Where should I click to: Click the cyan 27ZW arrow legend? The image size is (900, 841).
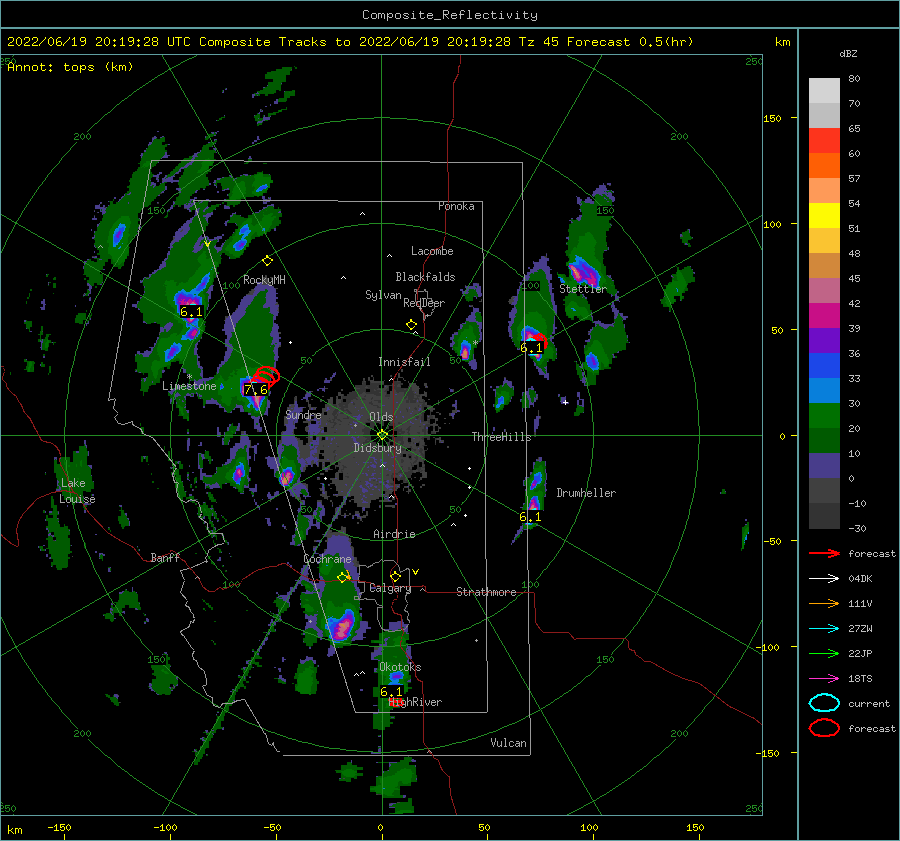point(824,629)
